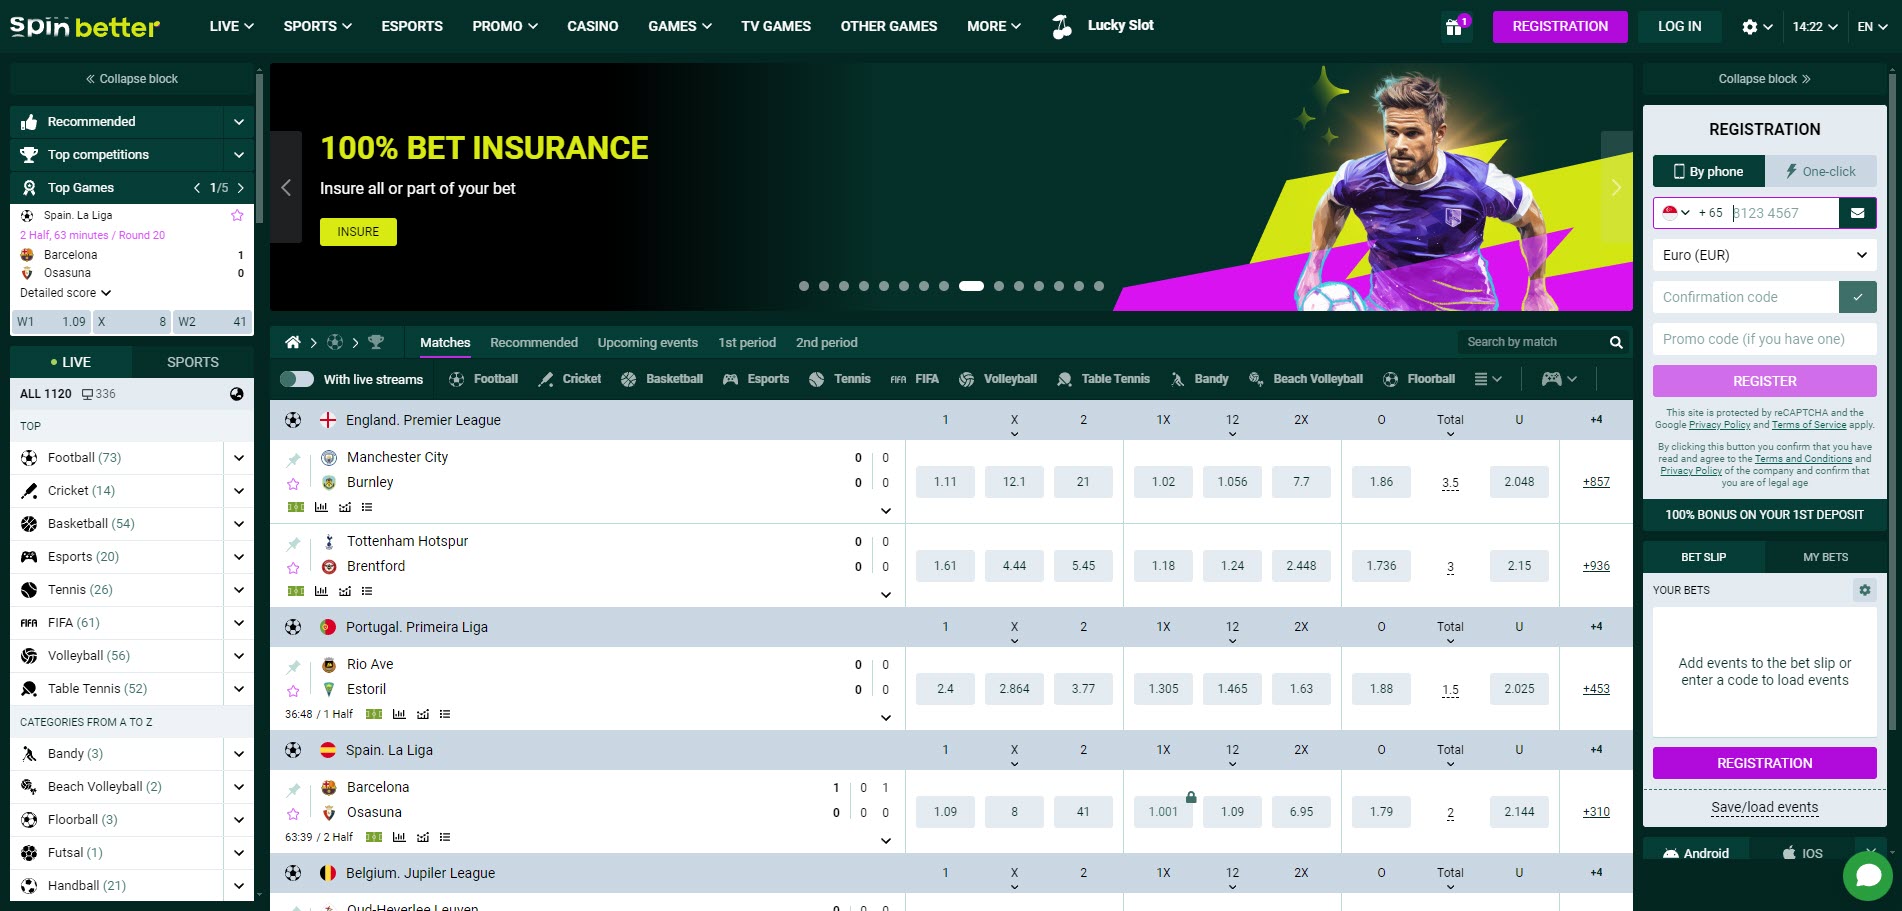Image resolution: width=1902 pixels, height=911 pixels.
Task: Open the Euro (EUR) currency dropdown
Action: coord(1765,255)
